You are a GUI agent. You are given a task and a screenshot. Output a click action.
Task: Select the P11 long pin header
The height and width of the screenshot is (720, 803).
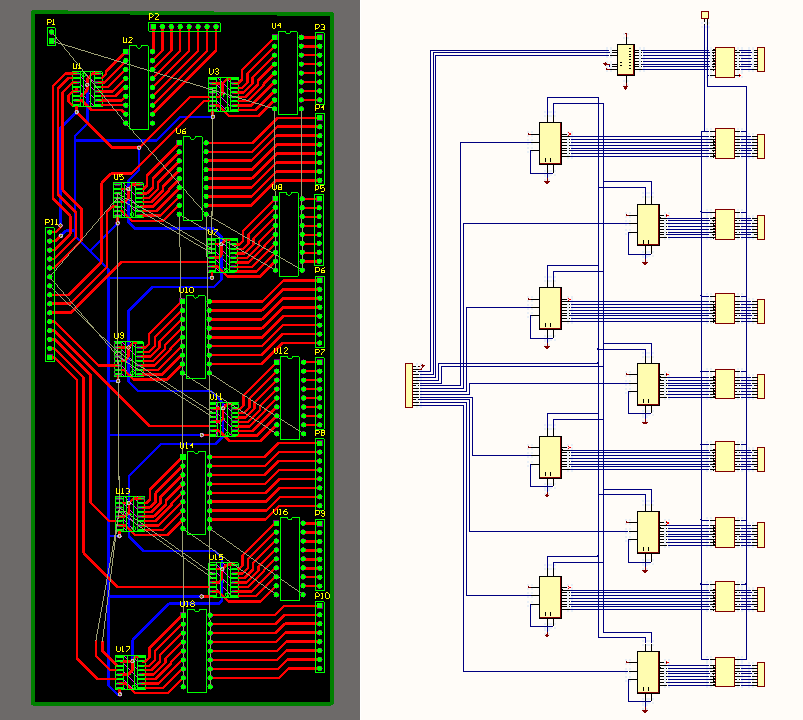51,294
